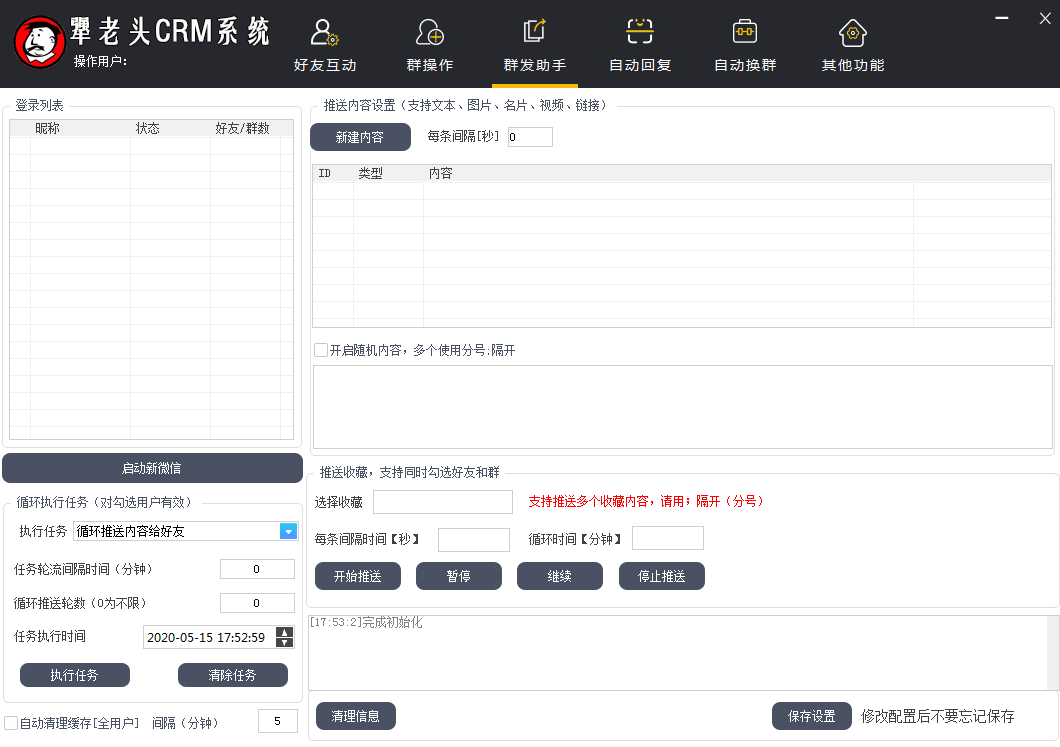Toggle 自动清理缓存 checkbox

[x=11, y=722]
